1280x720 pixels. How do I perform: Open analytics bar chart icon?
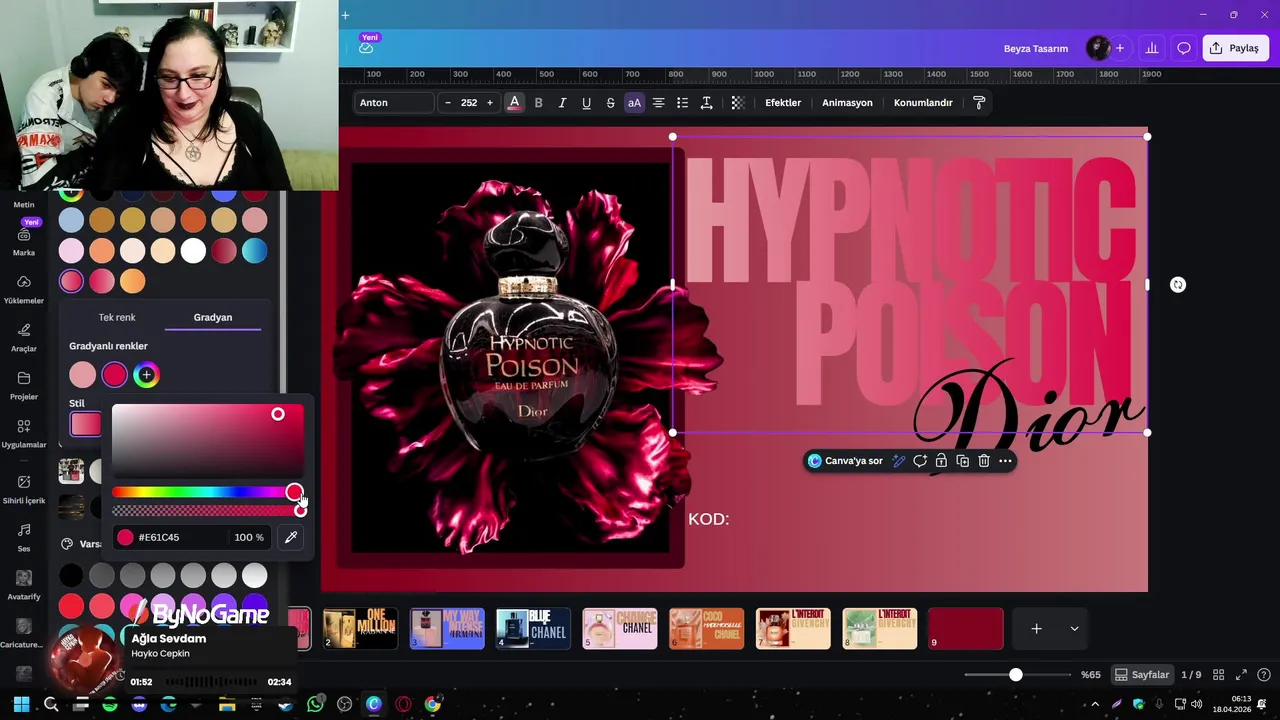[1152, 48]
